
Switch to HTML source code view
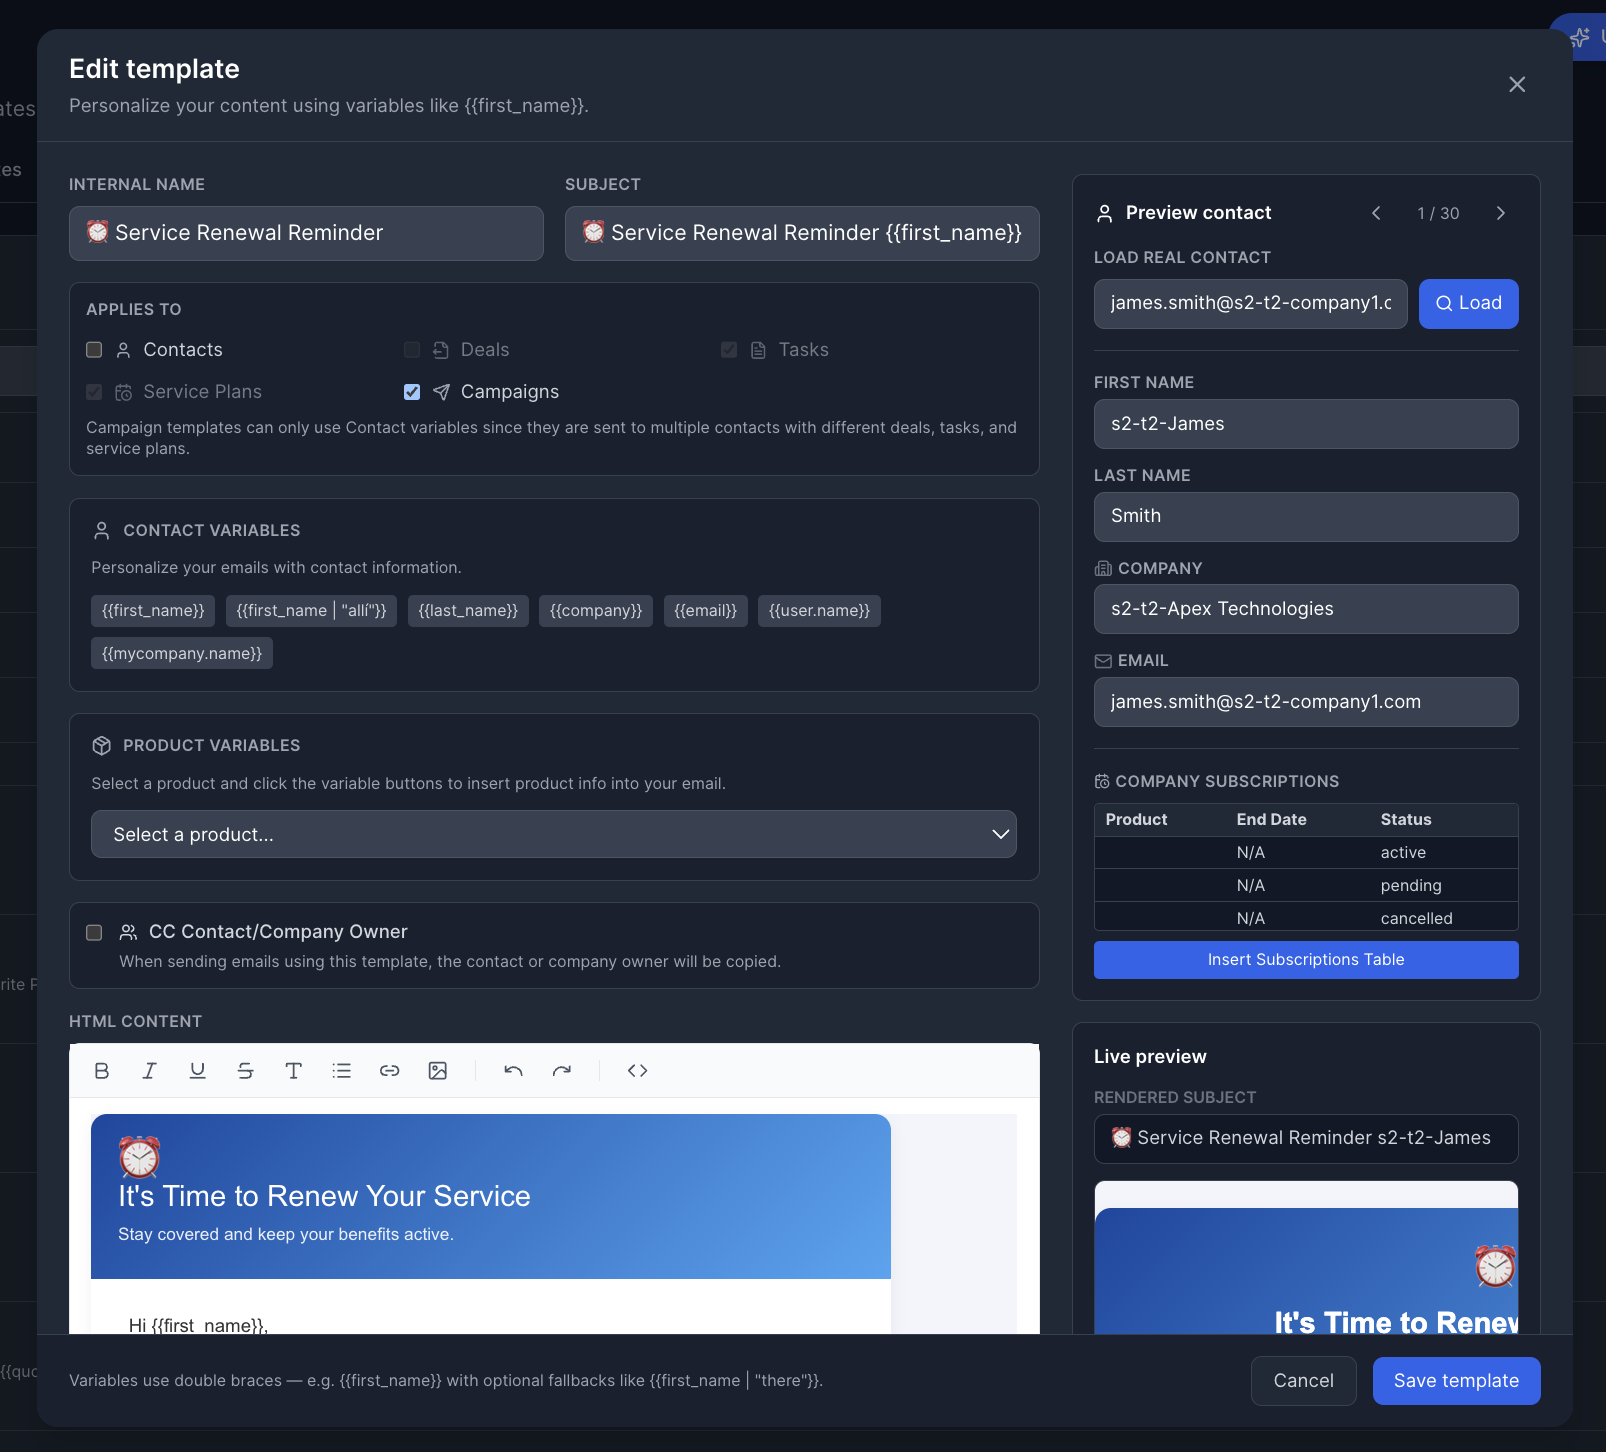pos(638,1071)
